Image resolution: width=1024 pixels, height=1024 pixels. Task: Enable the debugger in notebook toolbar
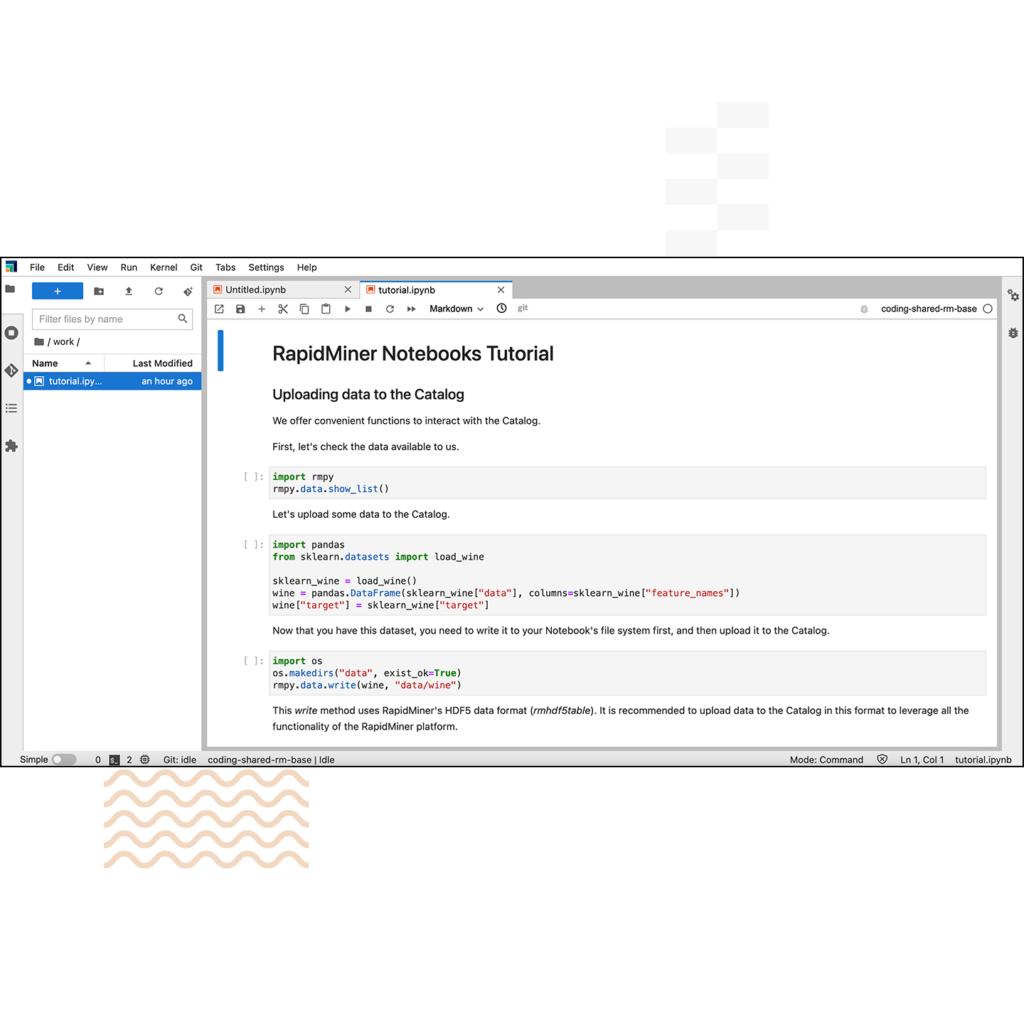pos(864,309)
